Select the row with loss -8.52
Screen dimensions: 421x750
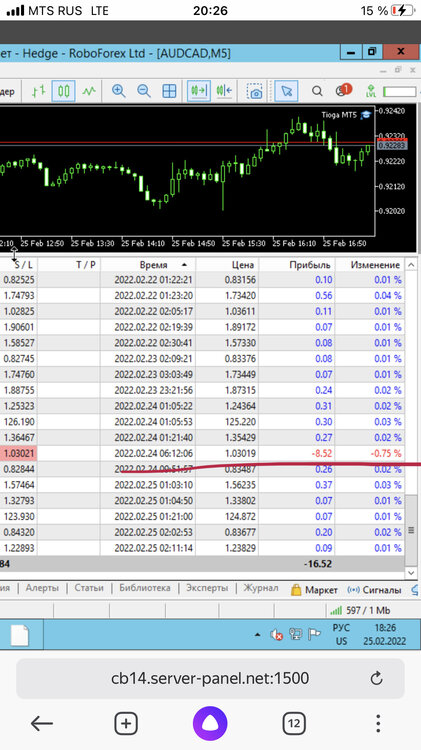coord(202,453)
